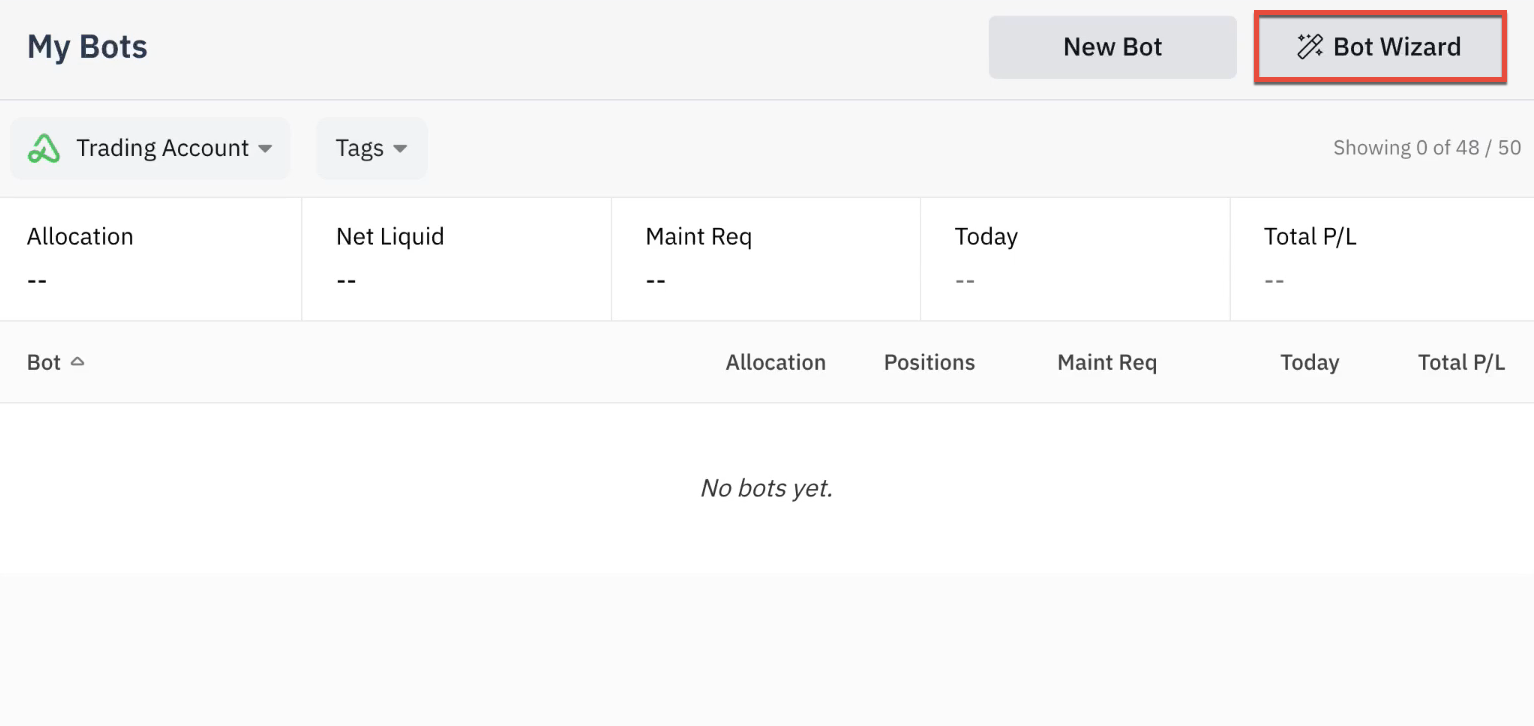Launch the Bot Wizard button
The width and height of the screenshot is (1534, 726).
tap(1380, 47)
